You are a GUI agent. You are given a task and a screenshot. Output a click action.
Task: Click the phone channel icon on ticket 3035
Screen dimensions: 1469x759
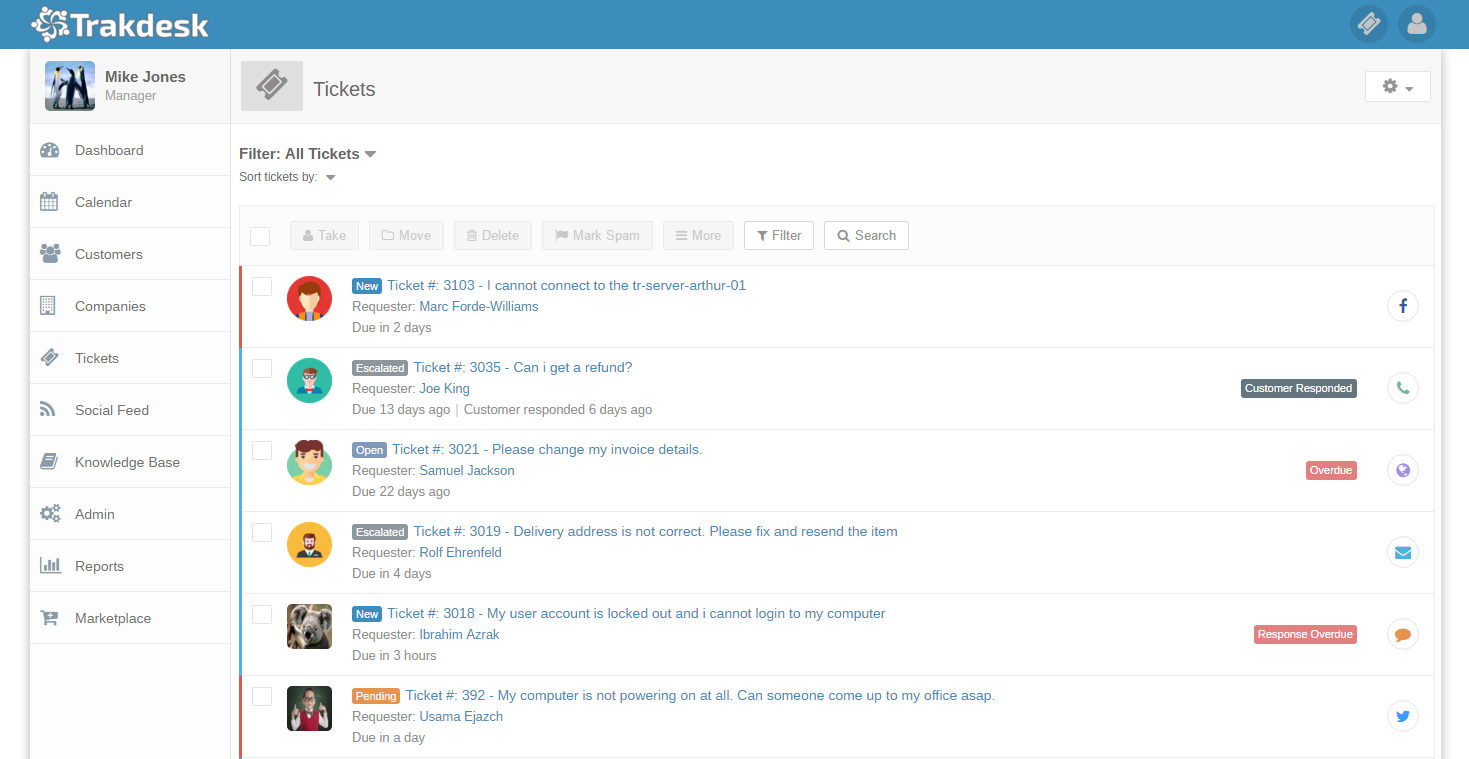(1402, 388)
